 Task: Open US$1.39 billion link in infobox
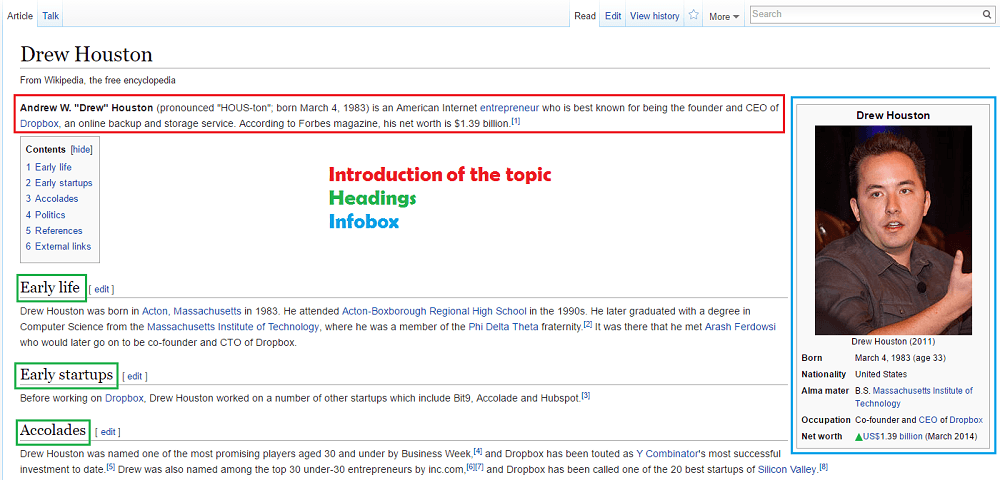point(893,437)
